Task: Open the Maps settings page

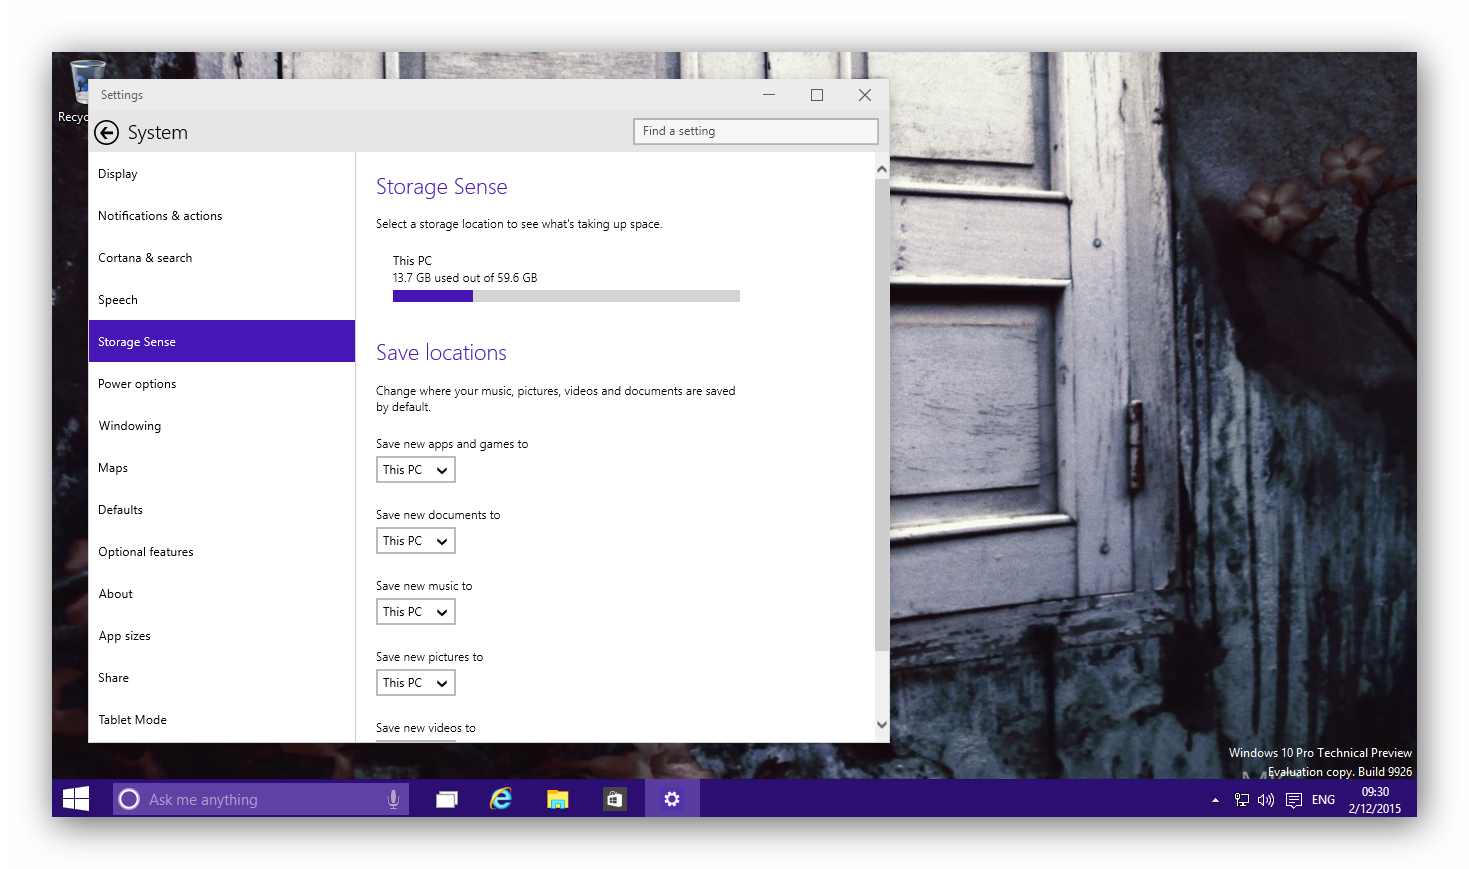Action: tap(222, 468)
